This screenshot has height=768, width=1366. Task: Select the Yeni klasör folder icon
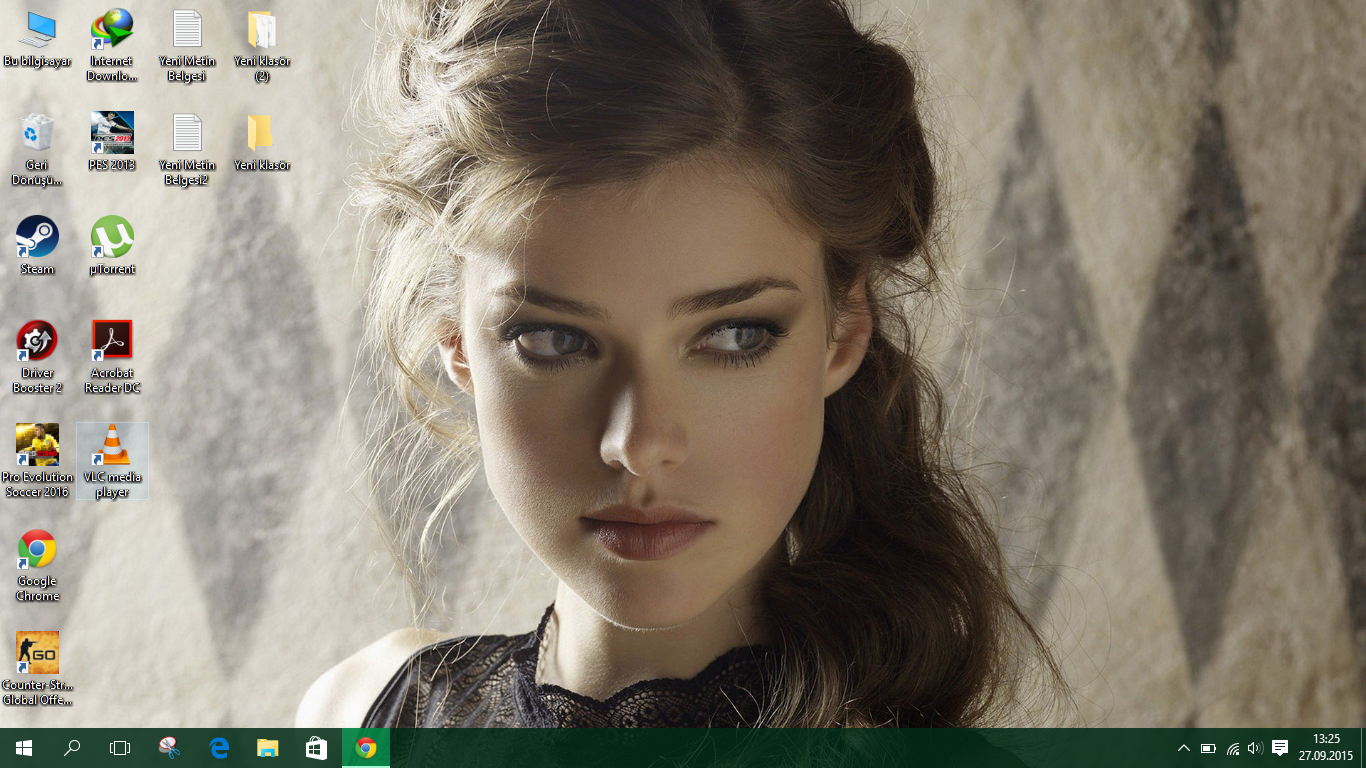261,142
